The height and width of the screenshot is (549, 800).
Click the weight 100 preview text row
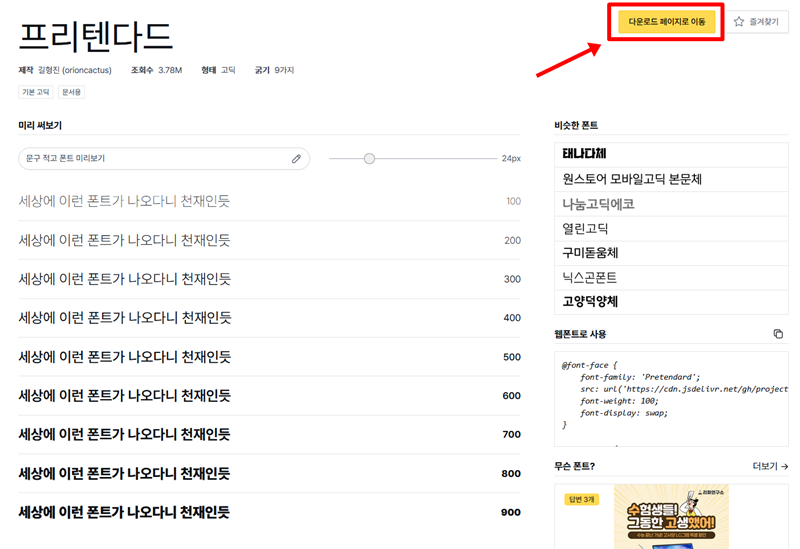269,202
